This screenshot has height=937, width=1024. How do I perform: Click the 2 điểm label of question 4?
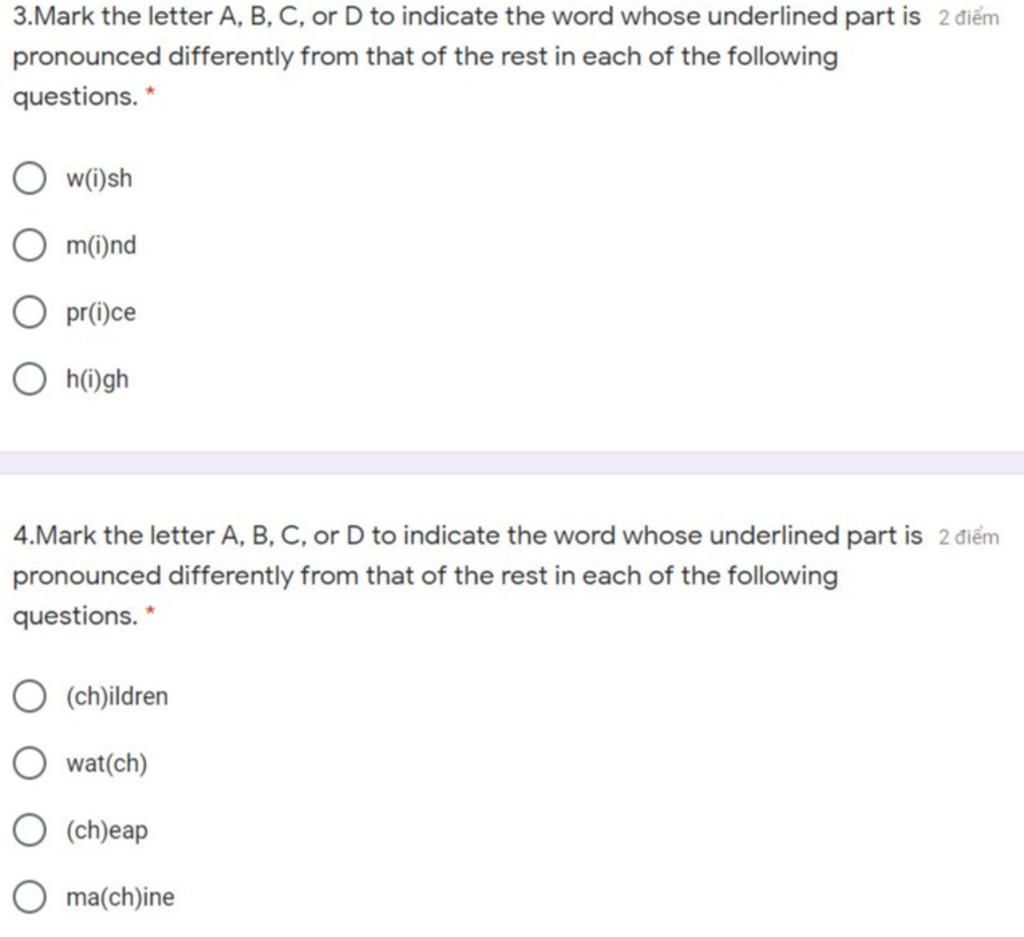click(968, 537)
